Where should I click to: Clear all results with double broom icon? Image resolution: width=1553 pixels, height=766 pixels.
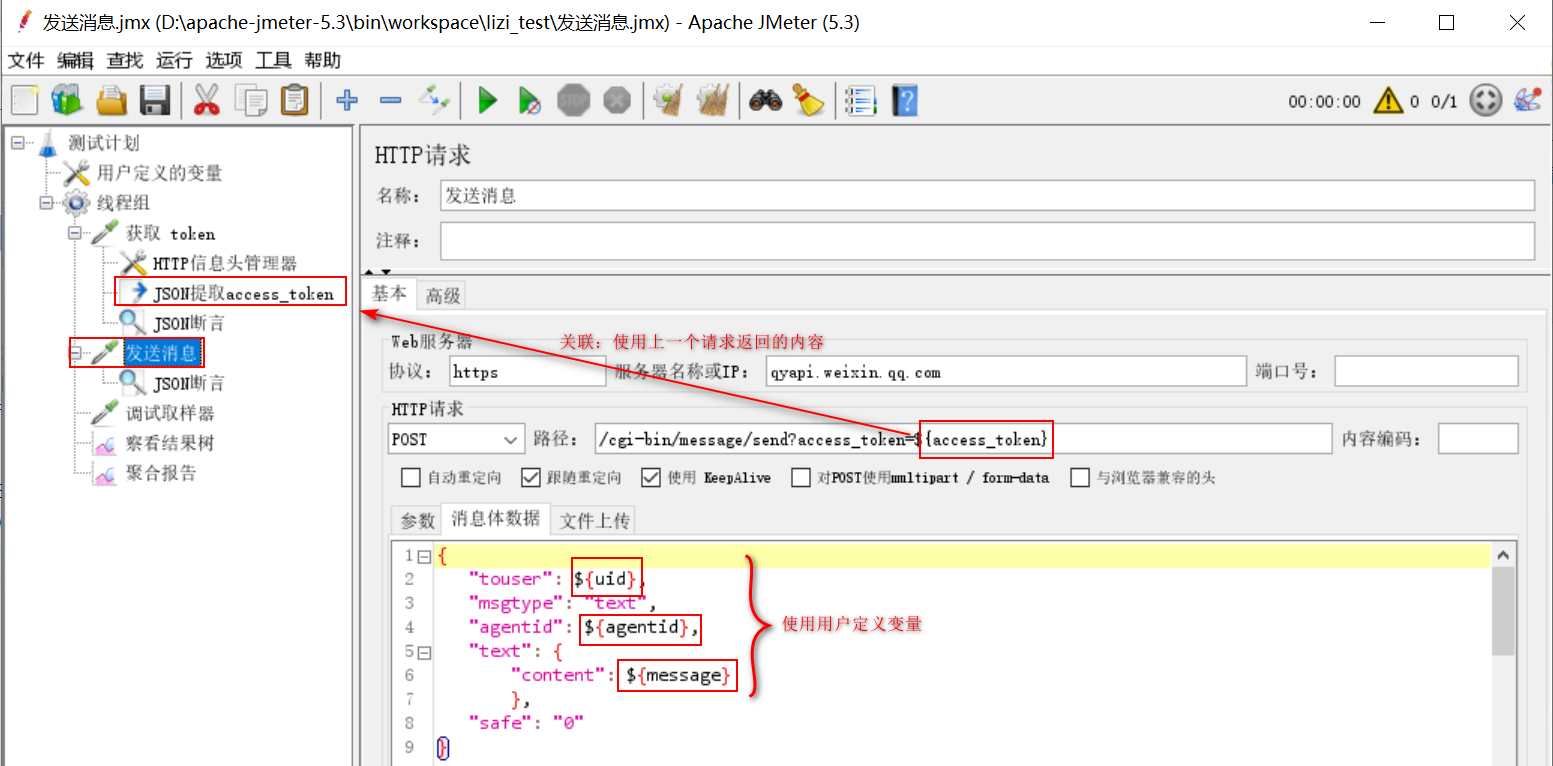tap(712, 100)
